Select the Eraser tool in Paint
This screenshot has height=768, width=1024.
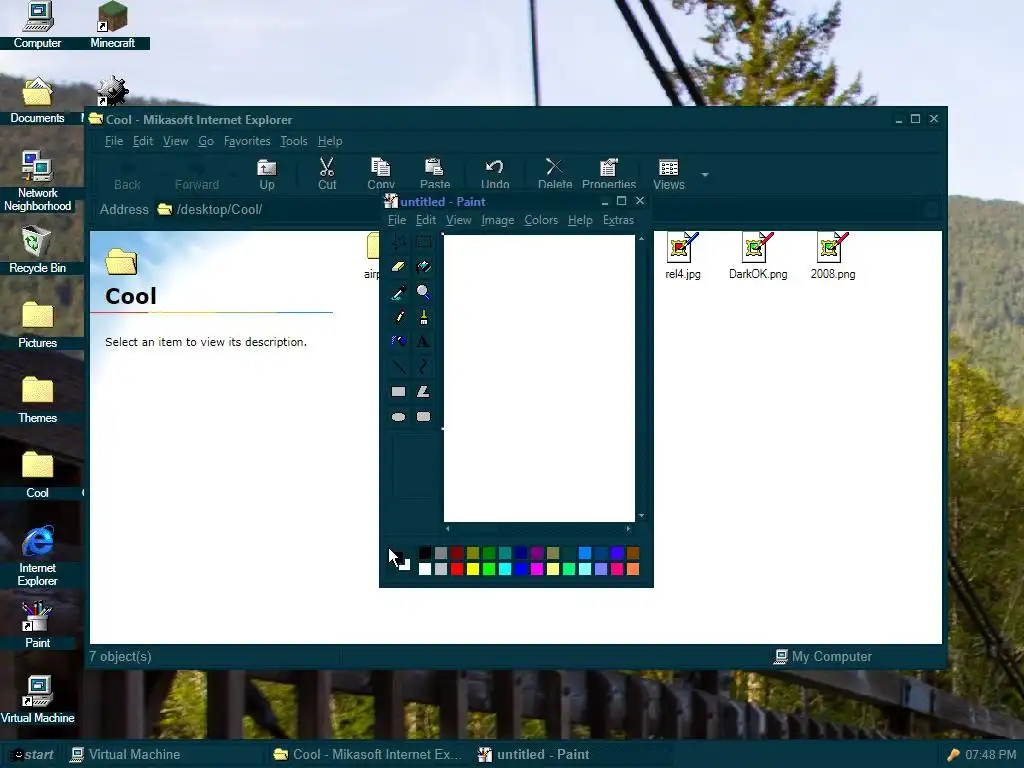(398, 266)
